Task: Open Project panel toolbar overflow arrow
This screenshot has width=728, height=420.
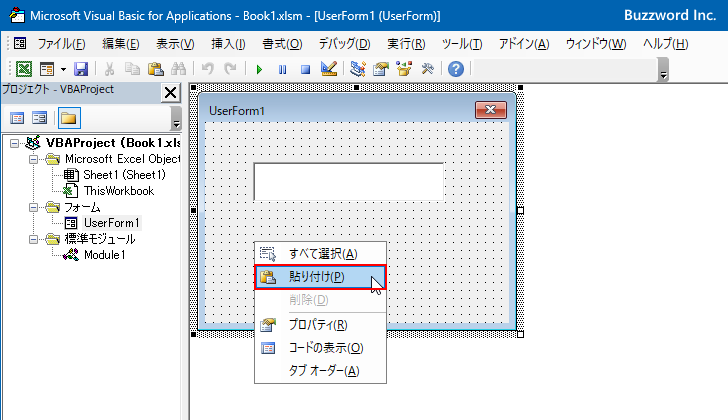Action: click(x=176, y=118)
